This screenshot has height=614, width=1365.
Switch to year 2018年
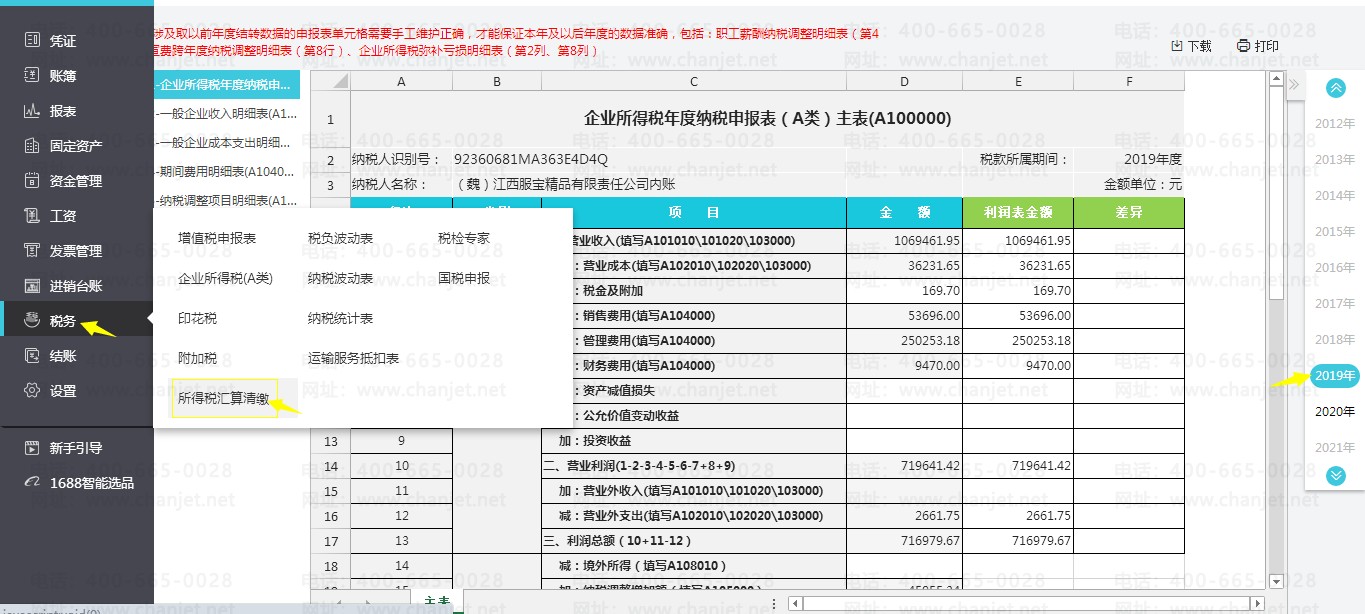click(1335, 340)
